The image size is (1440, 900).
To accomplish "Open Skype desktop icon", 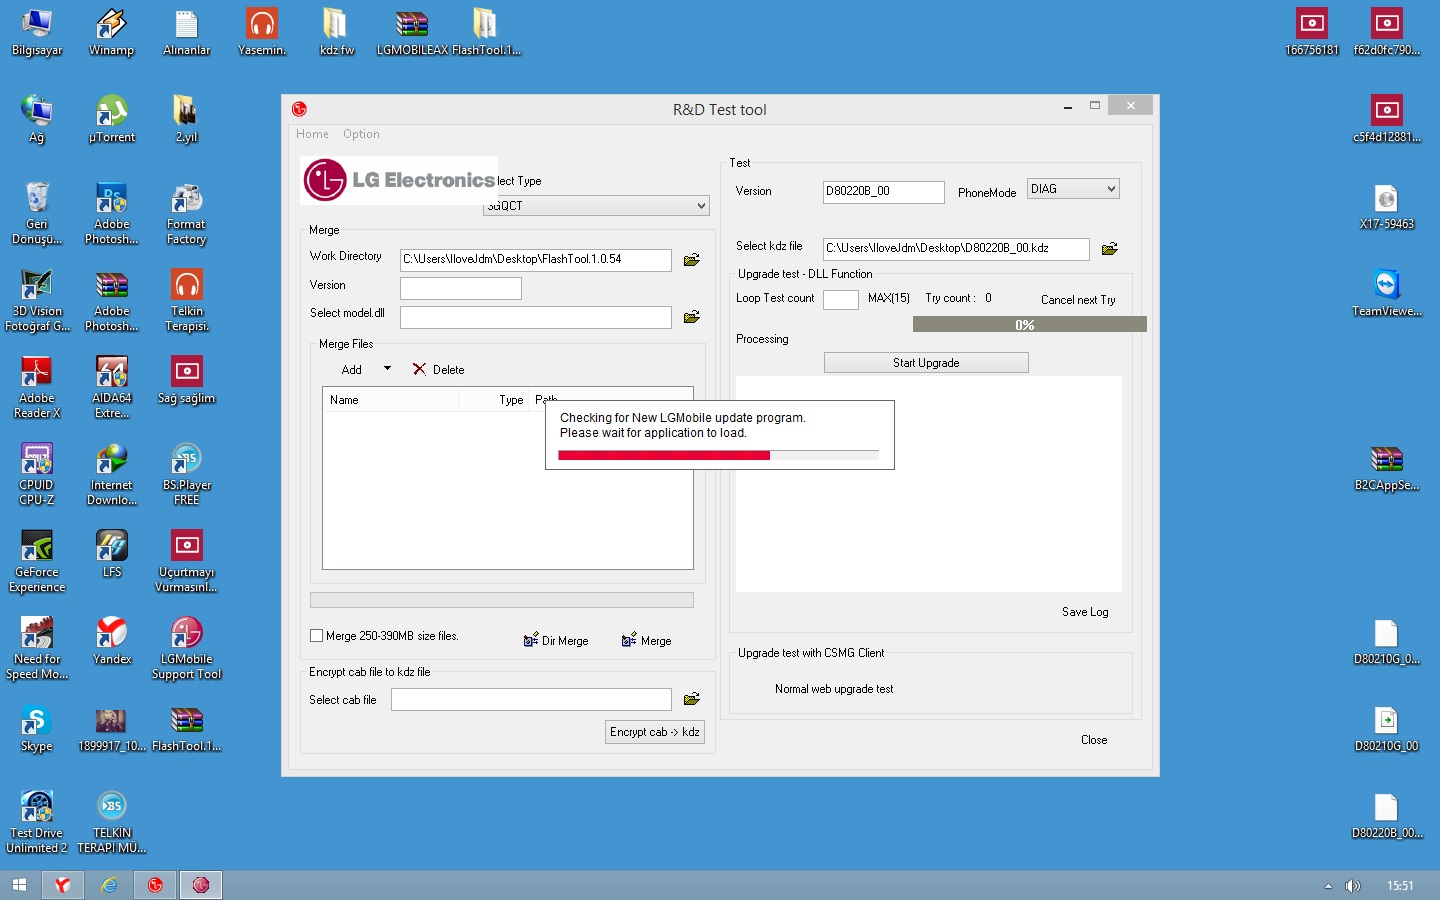I will pyautogui.click(x=37, y=728).
